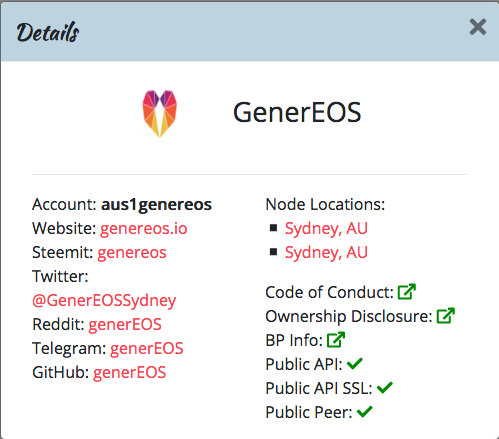Click the Public Peer green checkmark

[364, 412]
